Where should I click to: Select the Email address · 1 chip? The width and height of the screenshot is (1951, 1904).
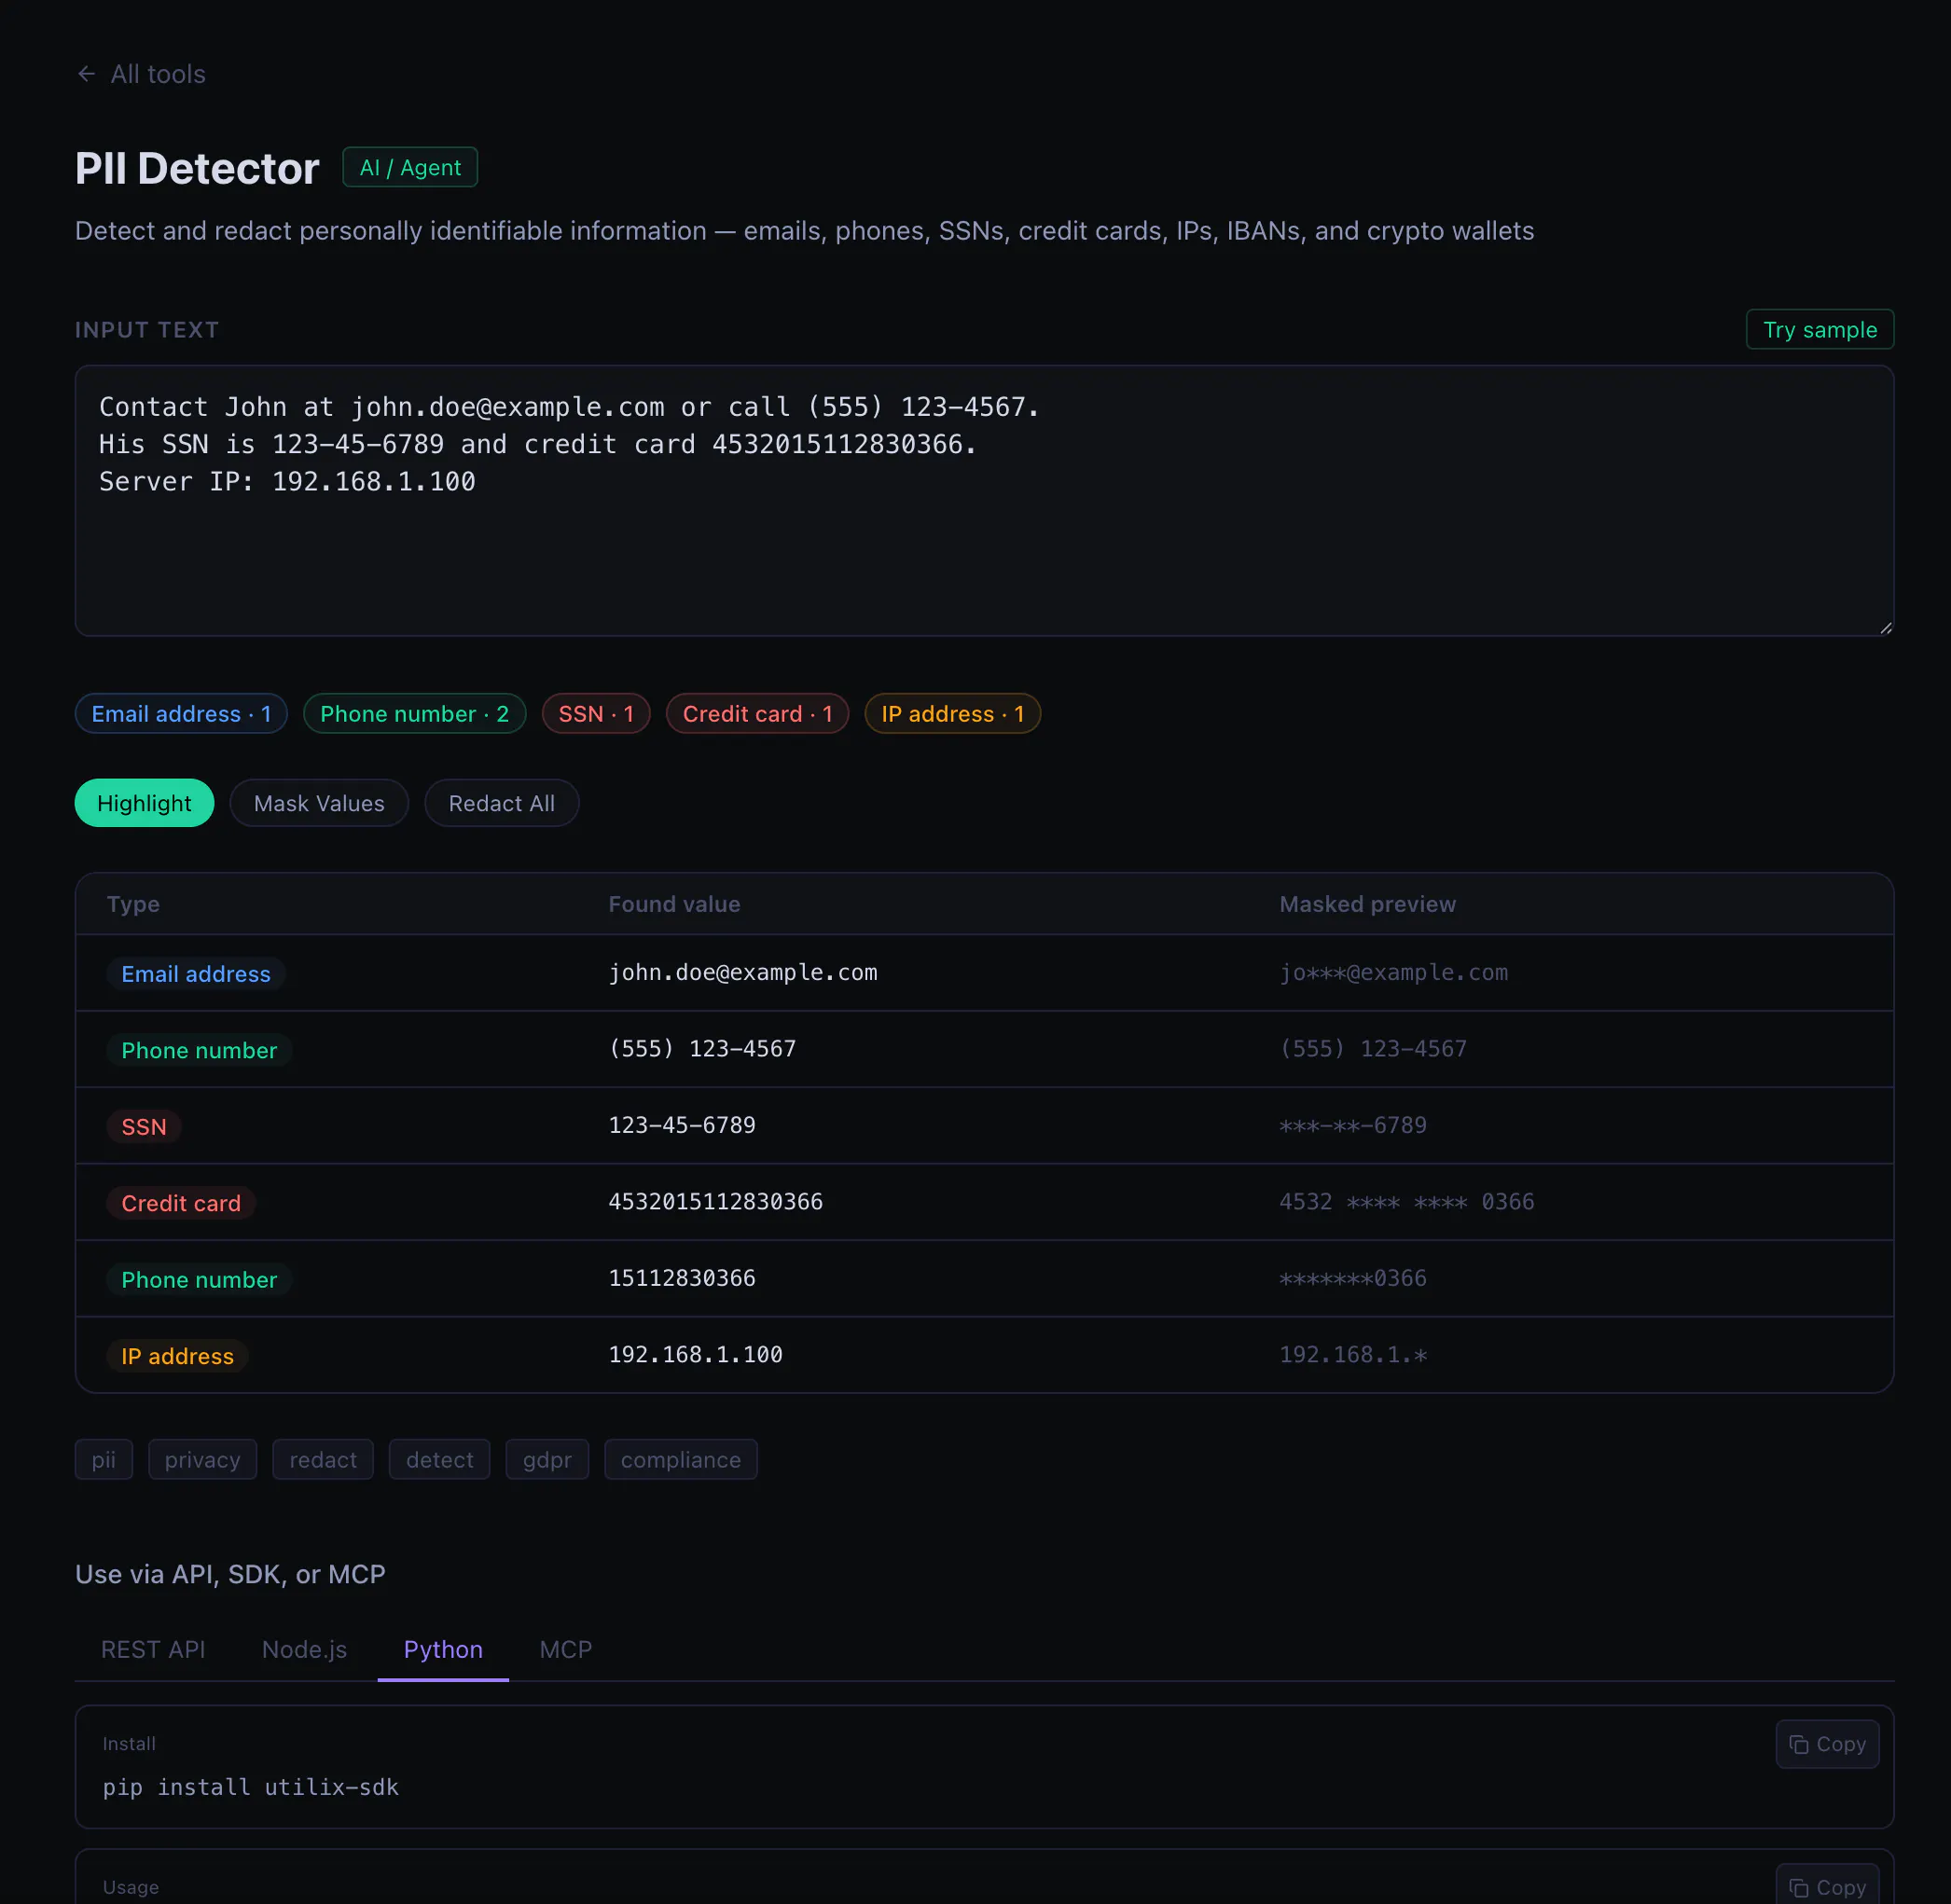coord(181,713)
